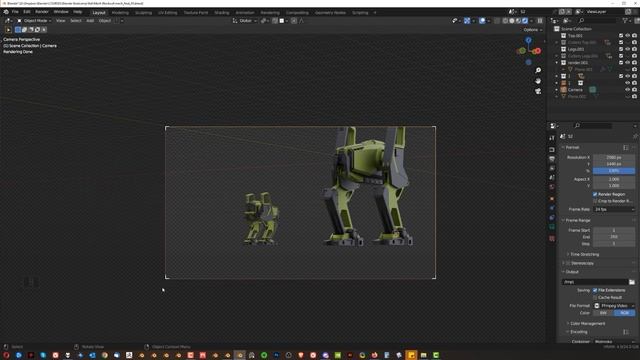Viewport: 640px width, 360px height.
Task: Open the viewport View menu button
Action: pyautogui.click(x=60, y=20)
